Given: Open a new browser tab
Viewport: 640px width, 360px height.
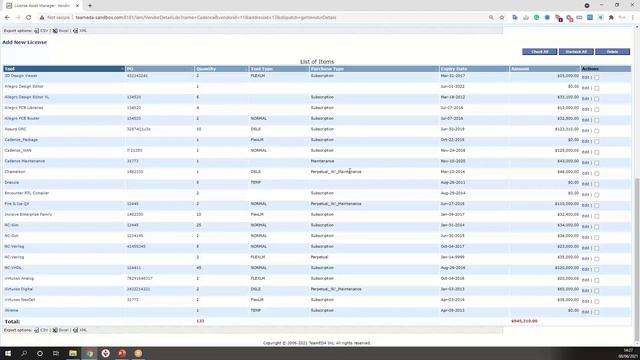Looking at the screenshot, I should [x=90, y=6].
